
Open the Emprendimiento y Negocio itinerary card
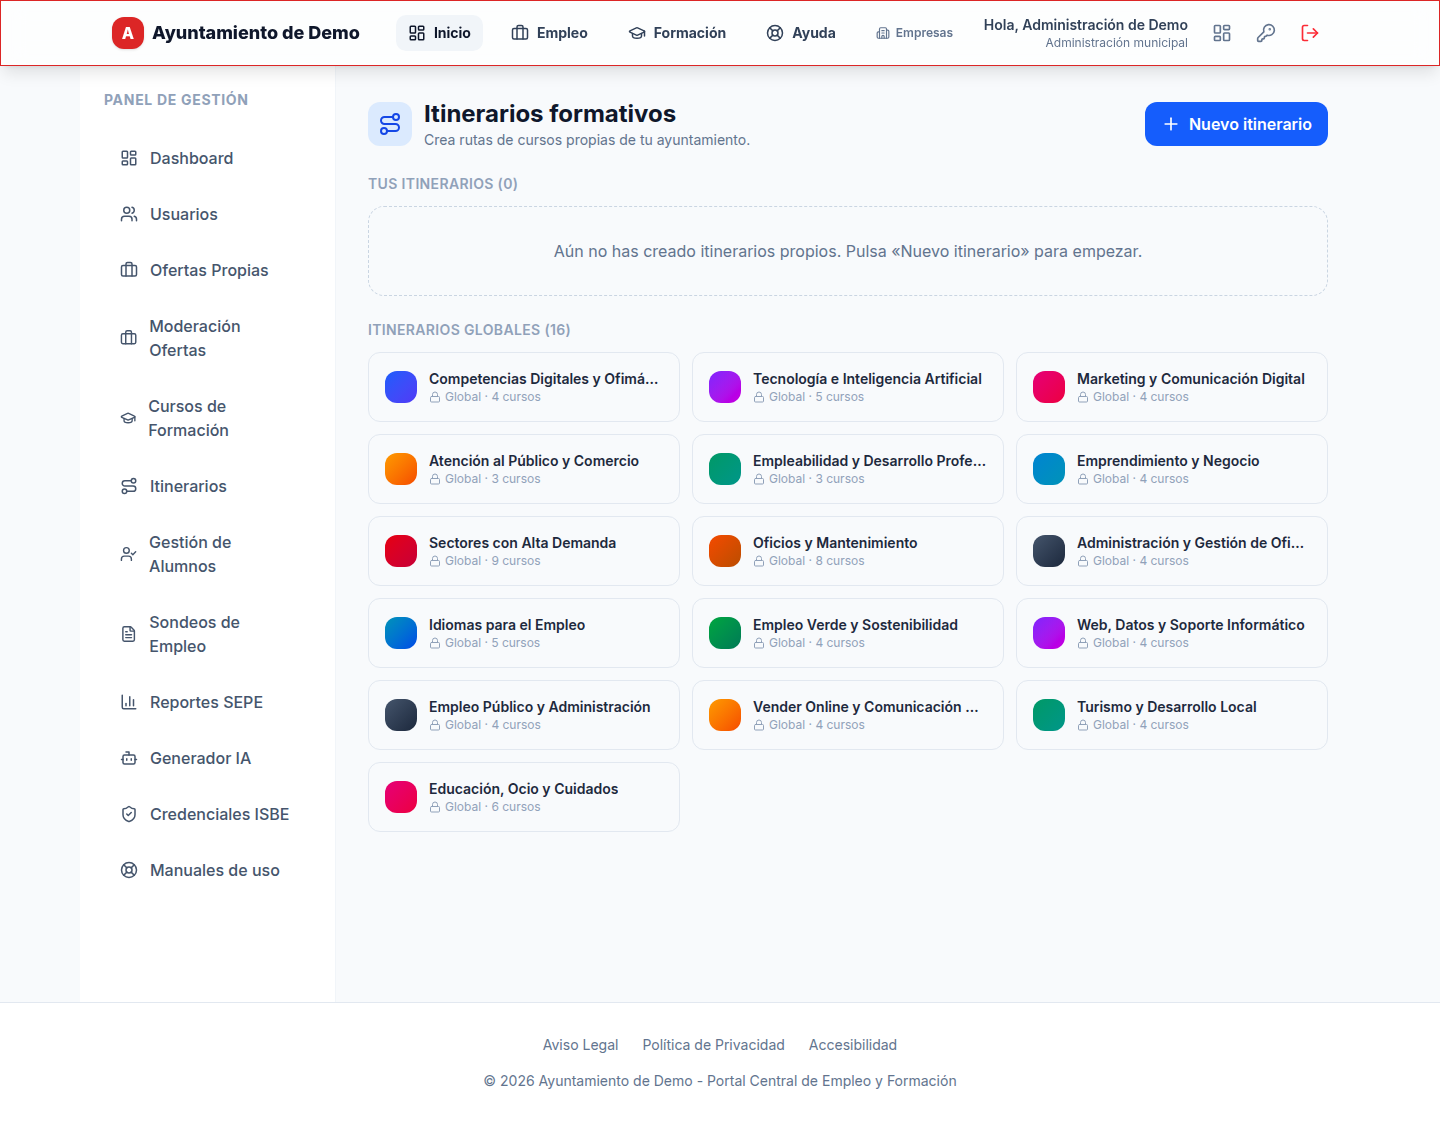[1172, 469]
